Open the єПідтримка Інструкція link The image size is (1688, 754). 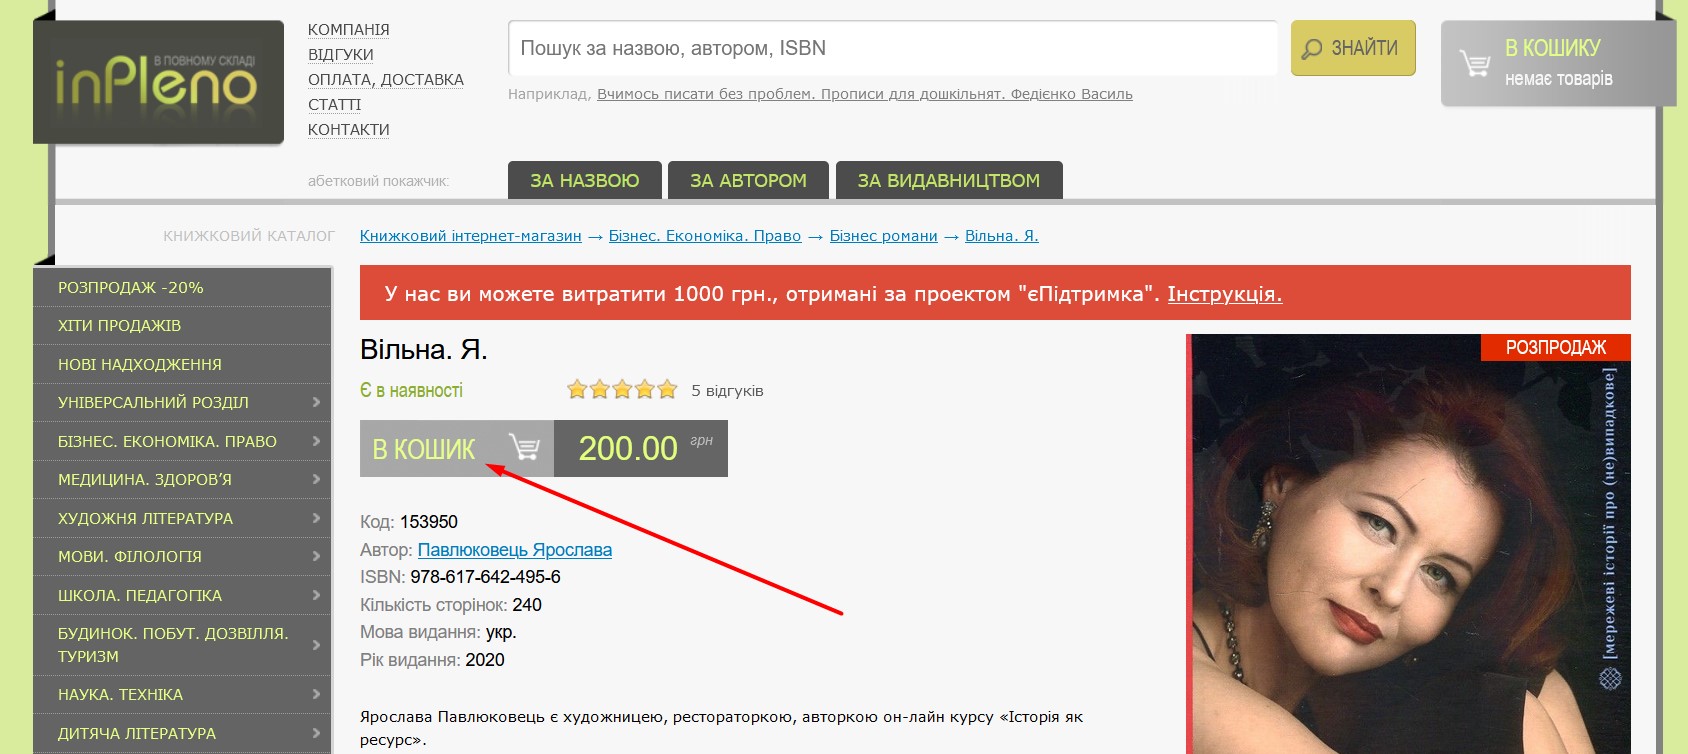[x=1225, y=294]
